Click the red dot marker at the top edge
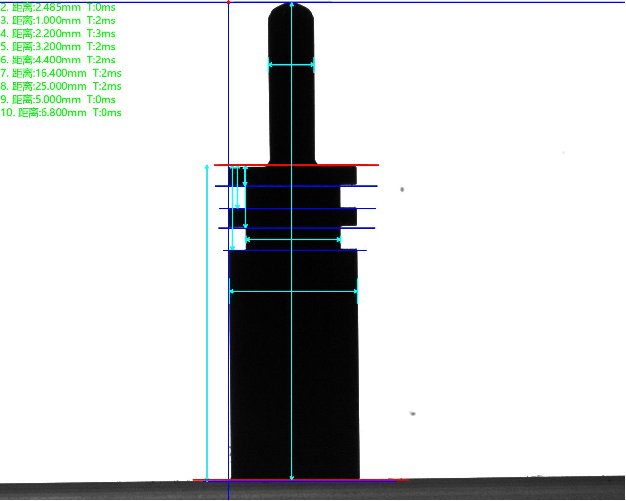The width and height of the screenshot is (626, 501). point(229,2)
